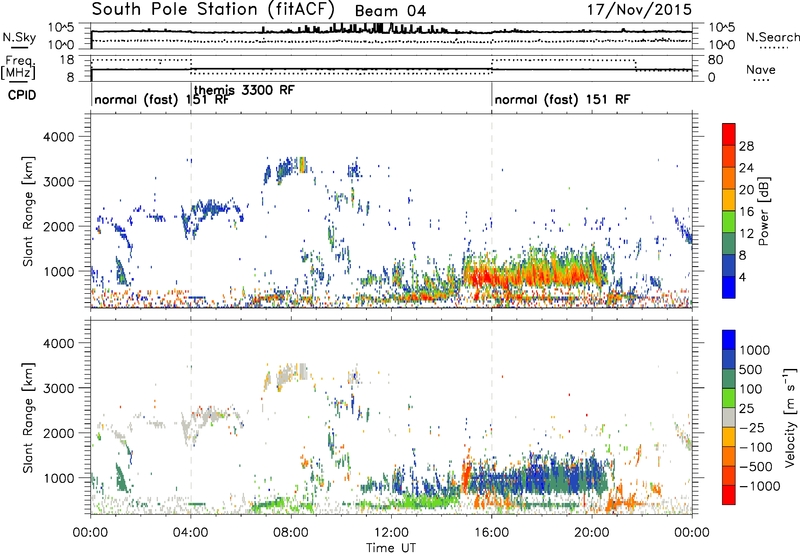Click the 08:00 time axis tick label
The width and height of the screenshot is (800, 554).
click(291, 533)
